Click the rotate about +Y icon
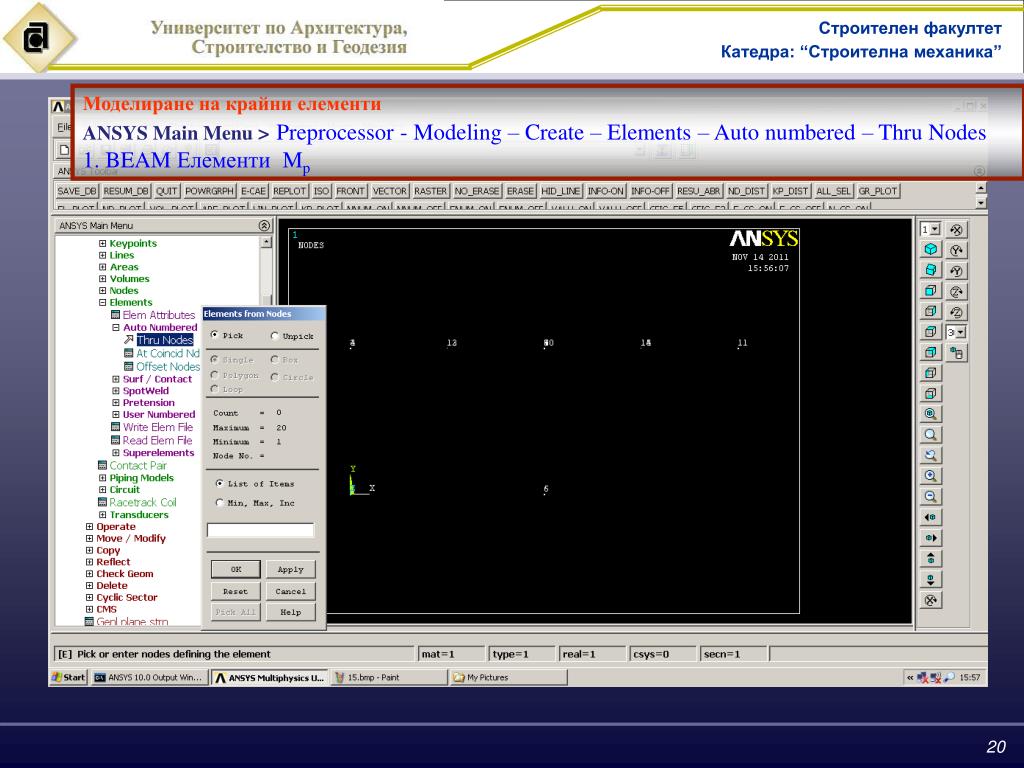The image size is (1024, 768). coord(956,249)
